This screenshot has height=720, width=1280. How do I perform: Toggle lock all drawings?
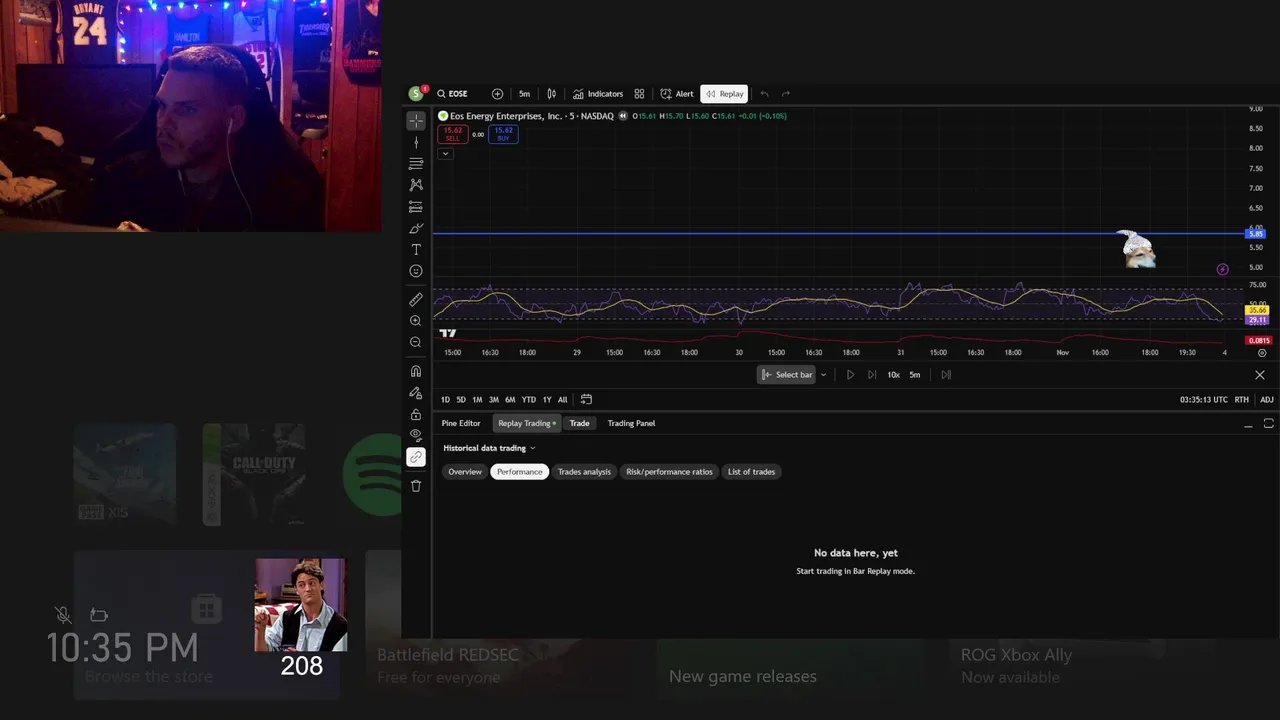(416, 414)
